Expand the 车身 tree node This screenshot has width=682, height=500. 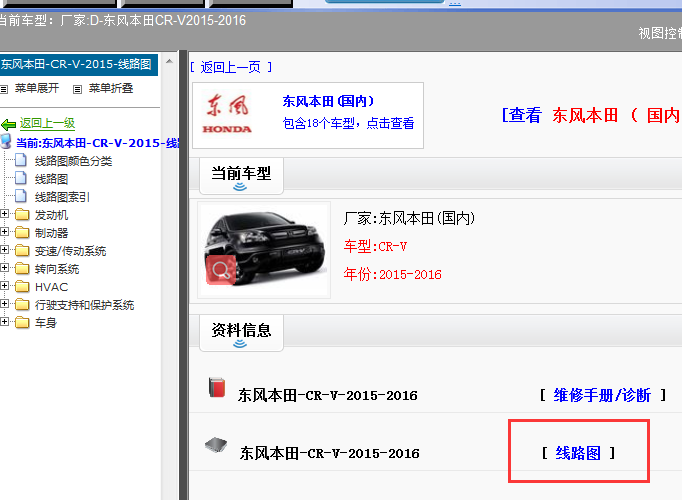[4, 321]
